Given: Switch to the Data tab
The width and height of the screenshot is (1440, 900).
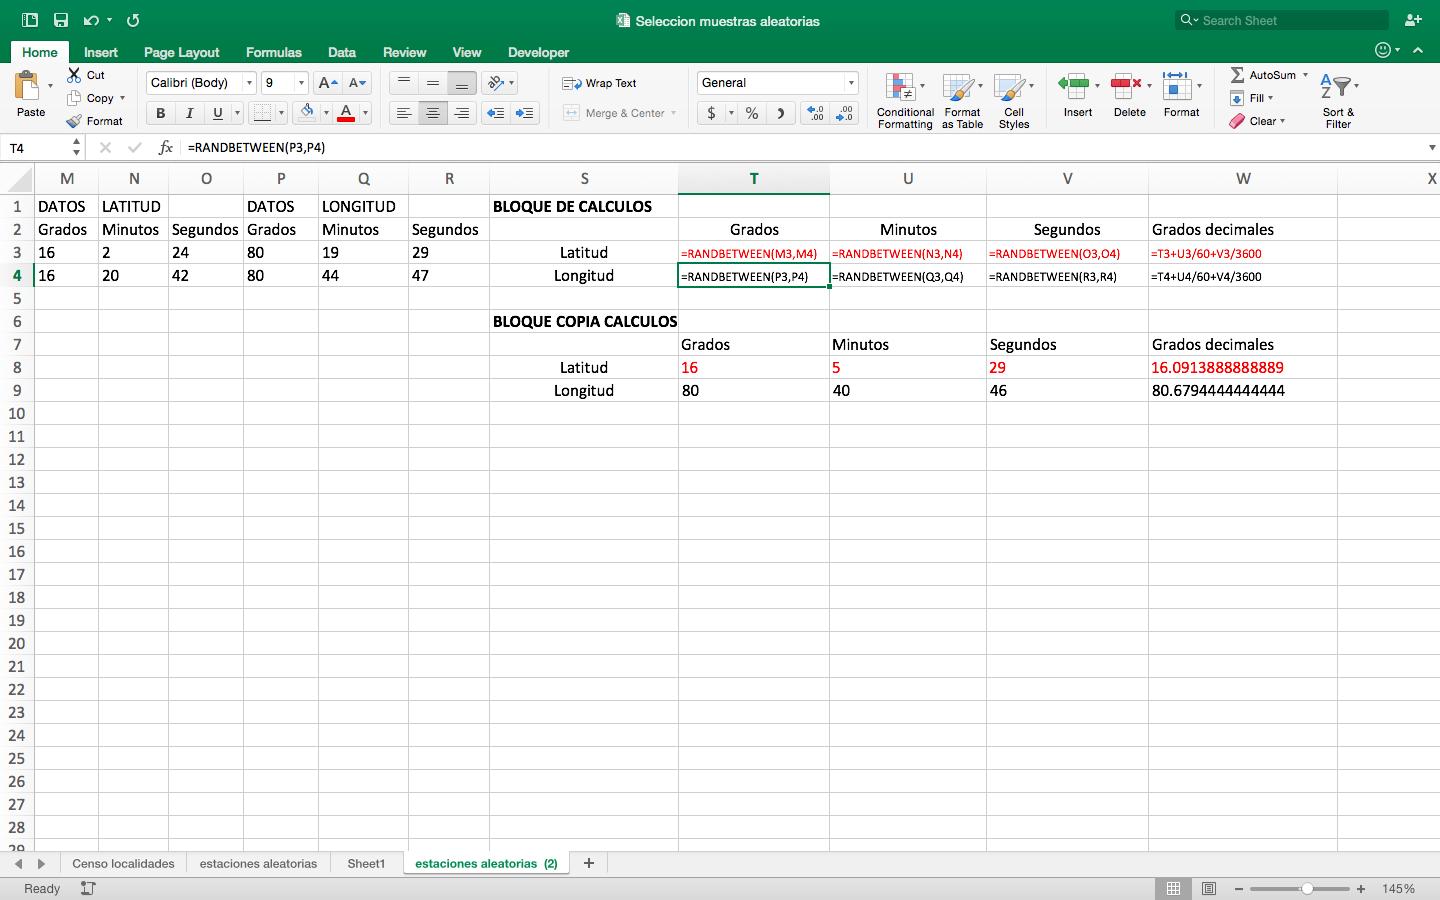Looking at the screenshot, I should point(341,52).
